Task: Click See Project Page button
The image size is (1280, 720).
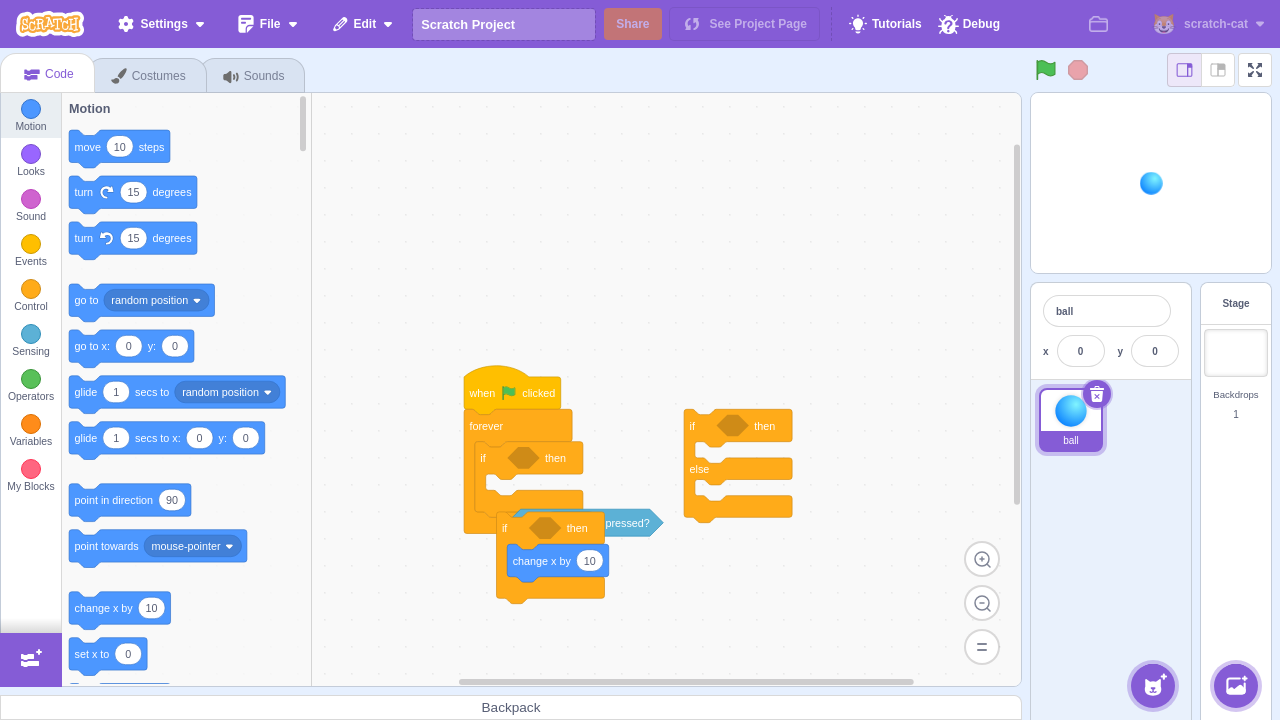Action: [x=745, y=24]
